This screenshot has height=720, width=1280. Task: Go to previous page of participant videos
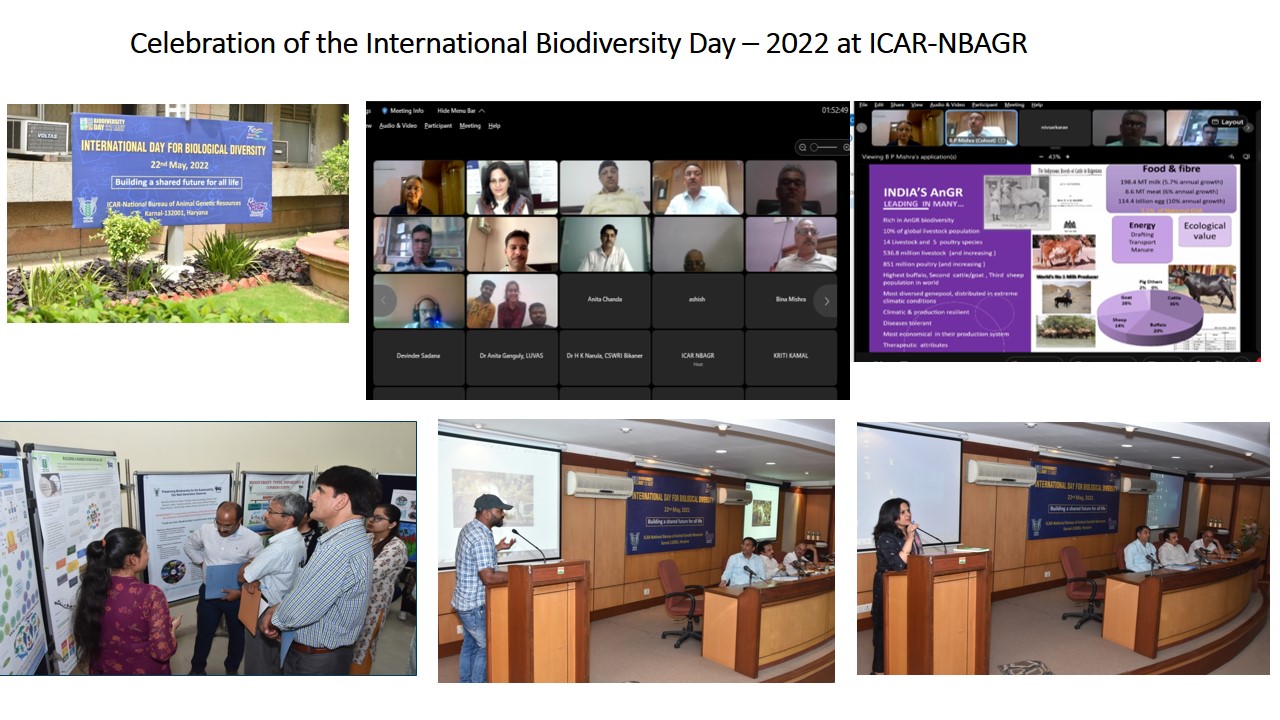pyautogui.click(x=385, y=300)
